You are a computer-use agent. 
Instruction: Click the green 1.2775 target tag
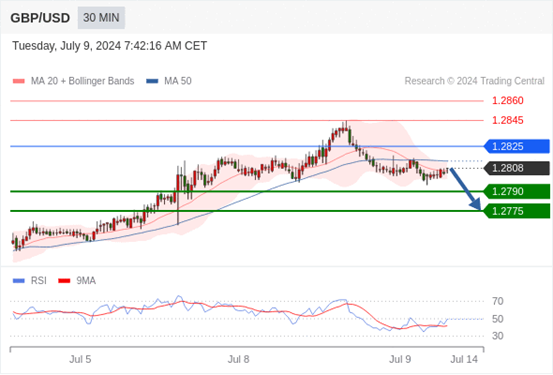[517, 211]
